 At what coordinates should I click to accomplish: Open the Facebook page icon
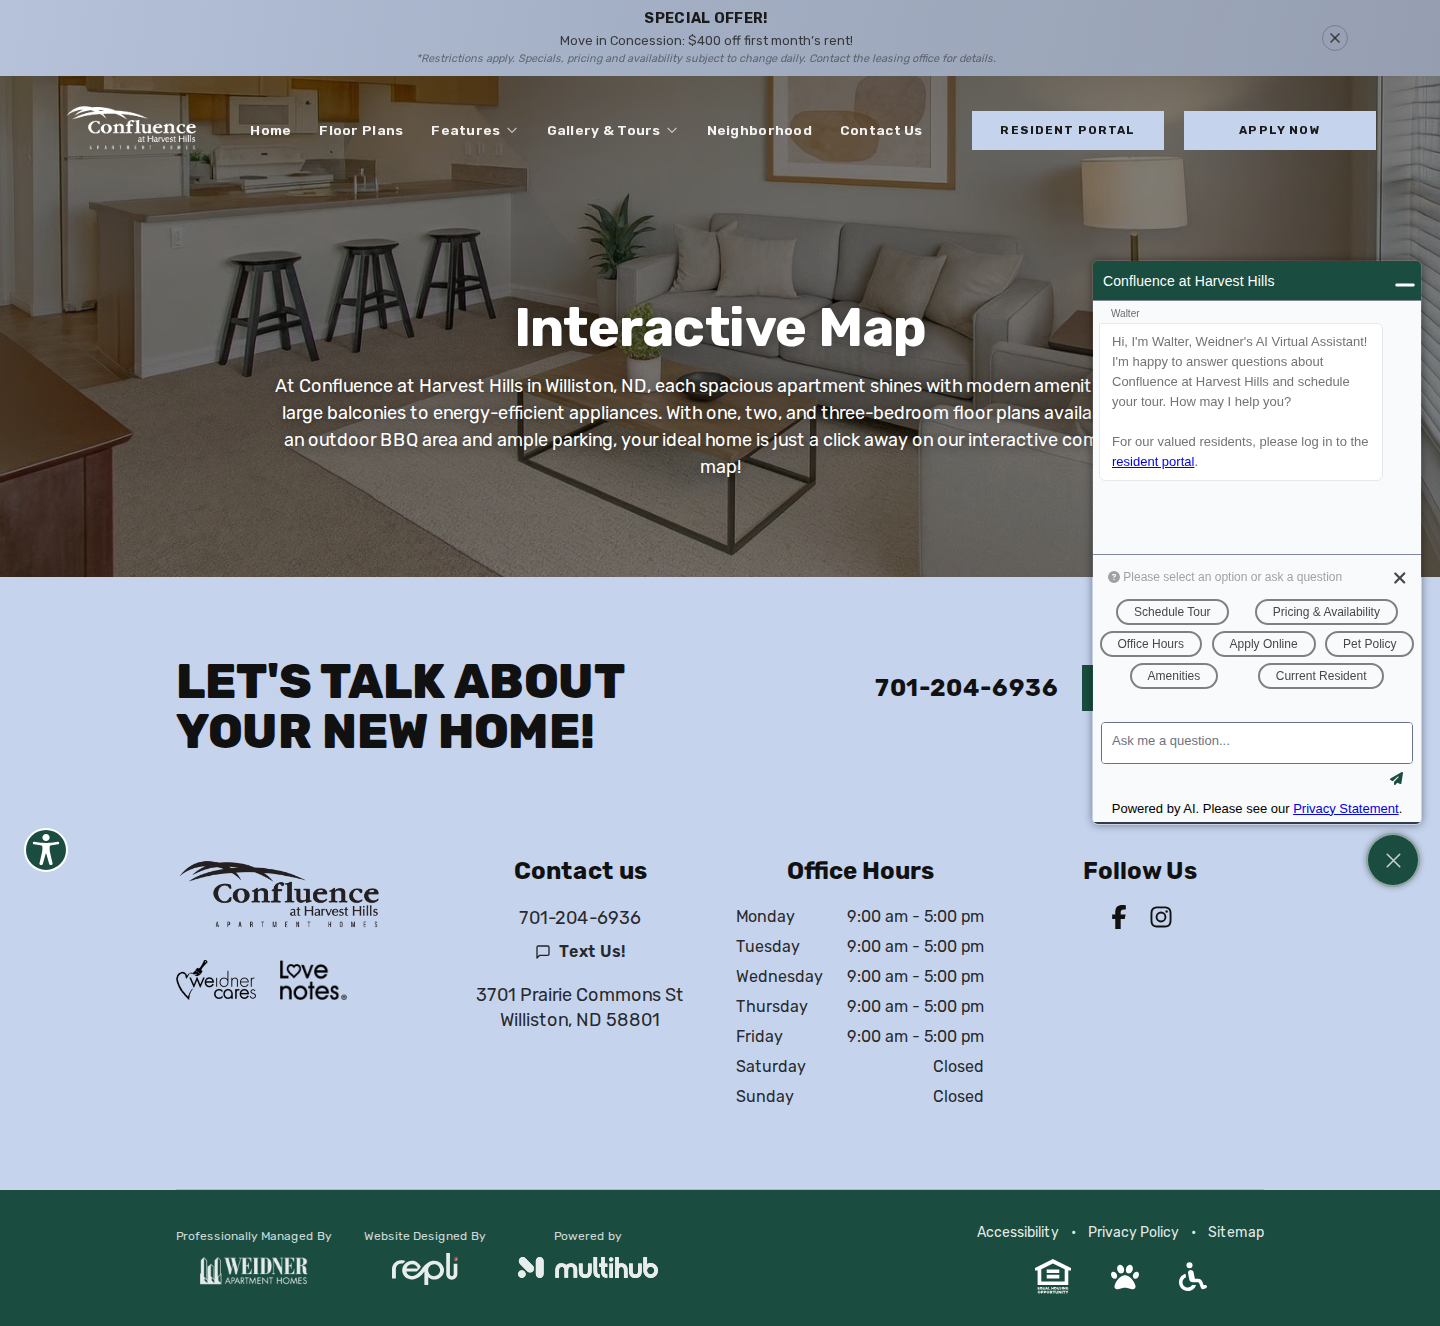click(1119, 917)
